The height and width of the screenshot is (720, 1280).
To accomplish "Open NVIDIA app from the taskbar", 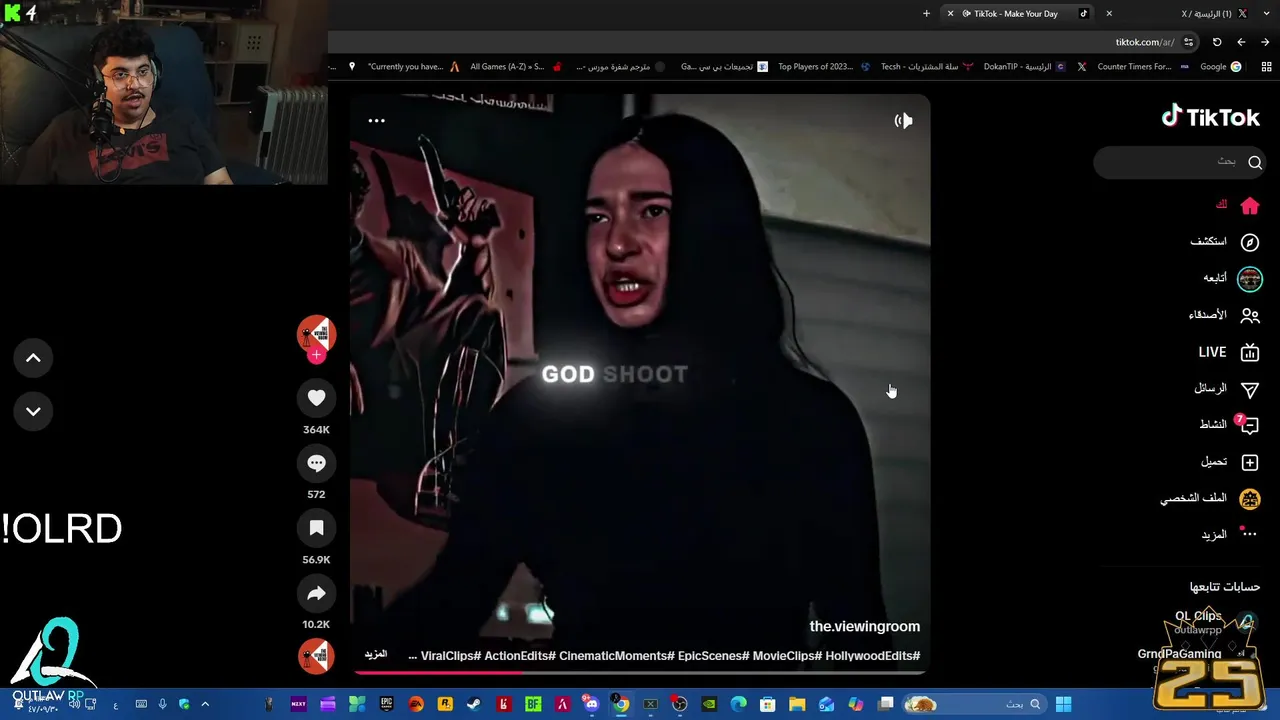I will (709, 704).
